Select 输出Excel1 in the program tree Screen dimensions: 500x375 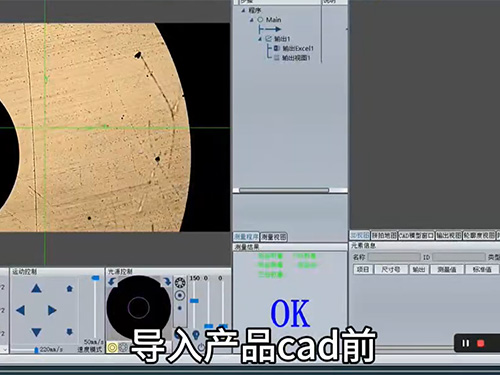click(x=298, y=48)
